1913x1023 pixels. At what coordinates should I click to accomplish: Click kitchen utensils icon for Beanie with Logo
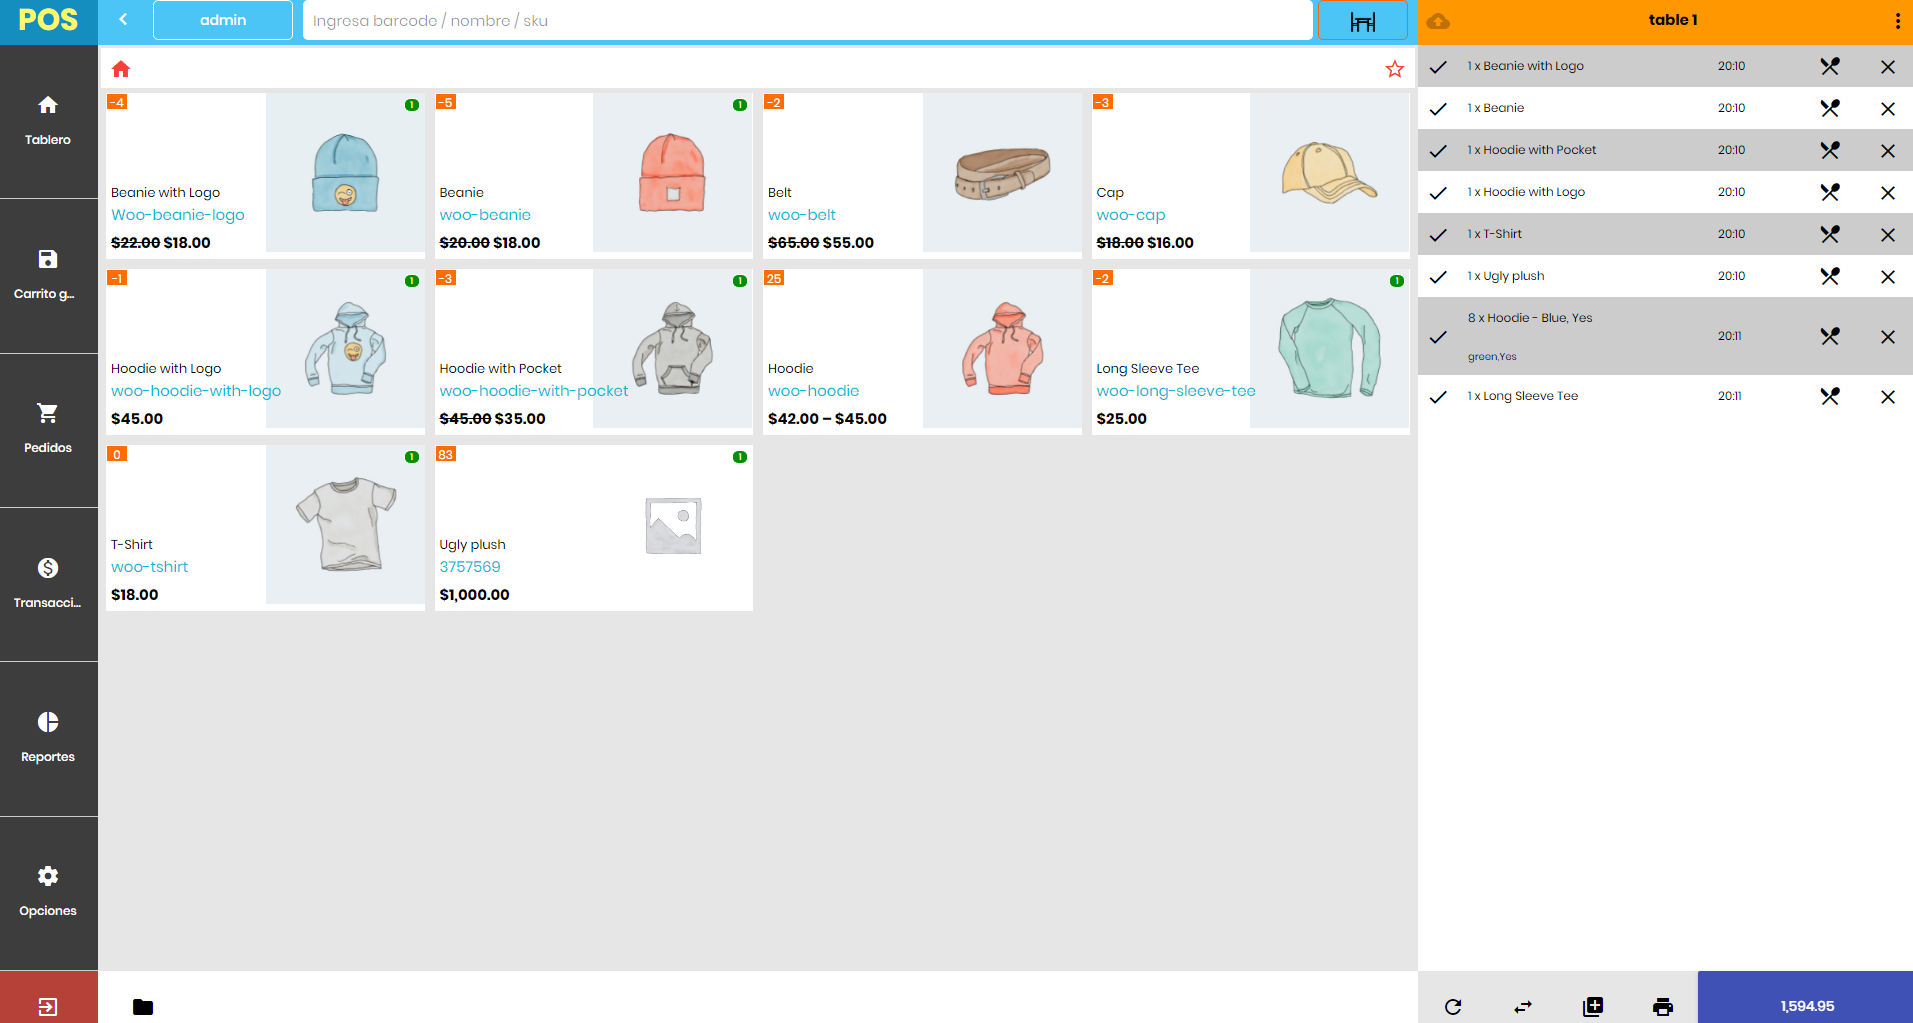(1830, 67)
